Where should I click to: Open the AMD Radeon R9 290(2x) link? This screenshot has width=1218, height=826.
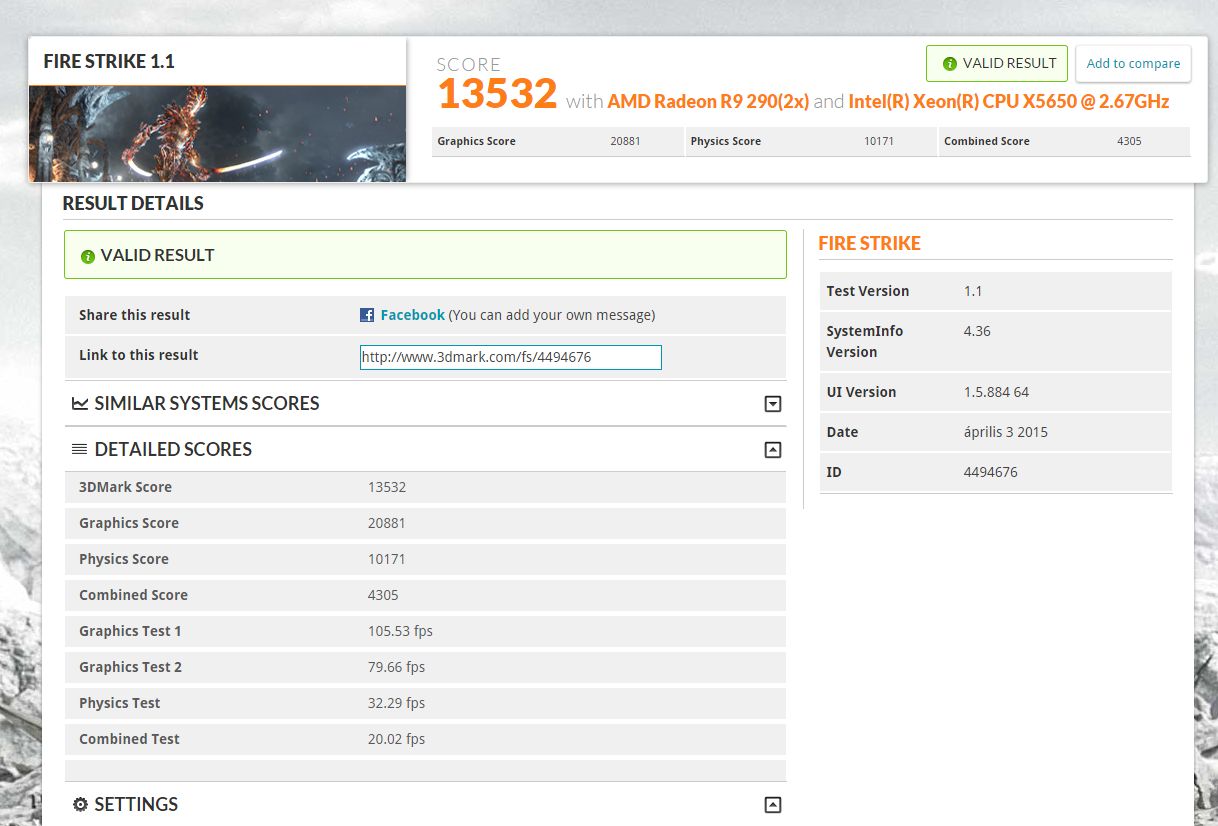(x=708, y=101)
